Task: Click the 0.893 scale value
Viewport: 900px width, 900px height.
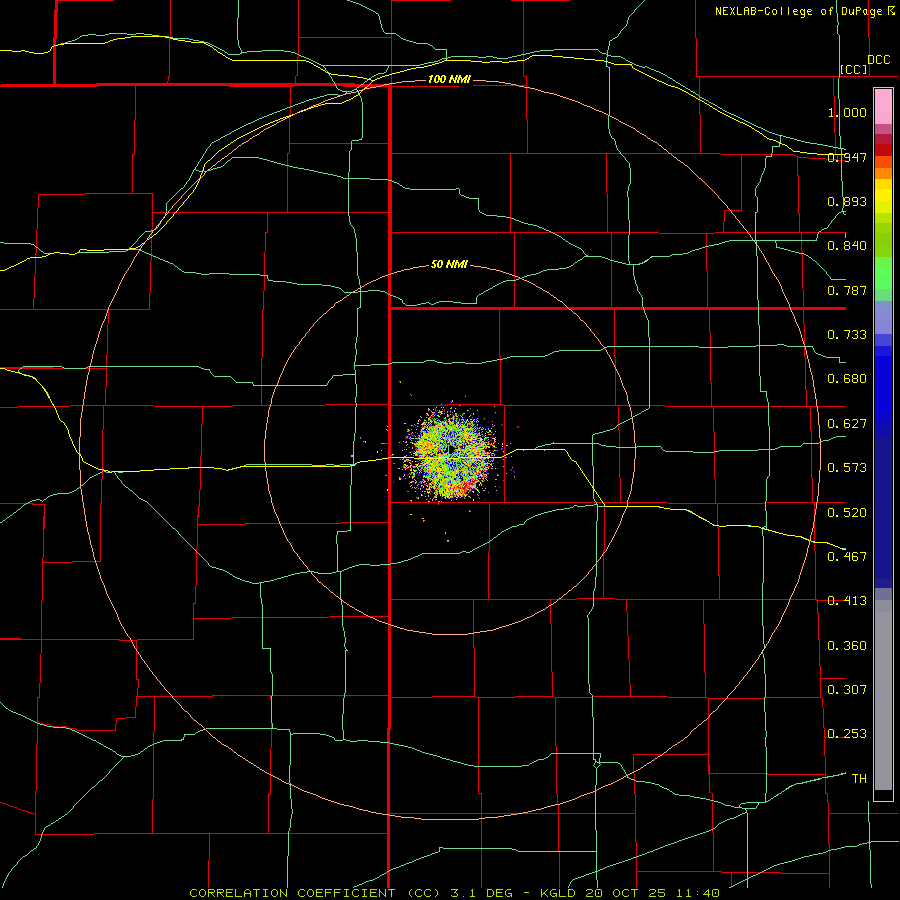Action: point(847,201)
